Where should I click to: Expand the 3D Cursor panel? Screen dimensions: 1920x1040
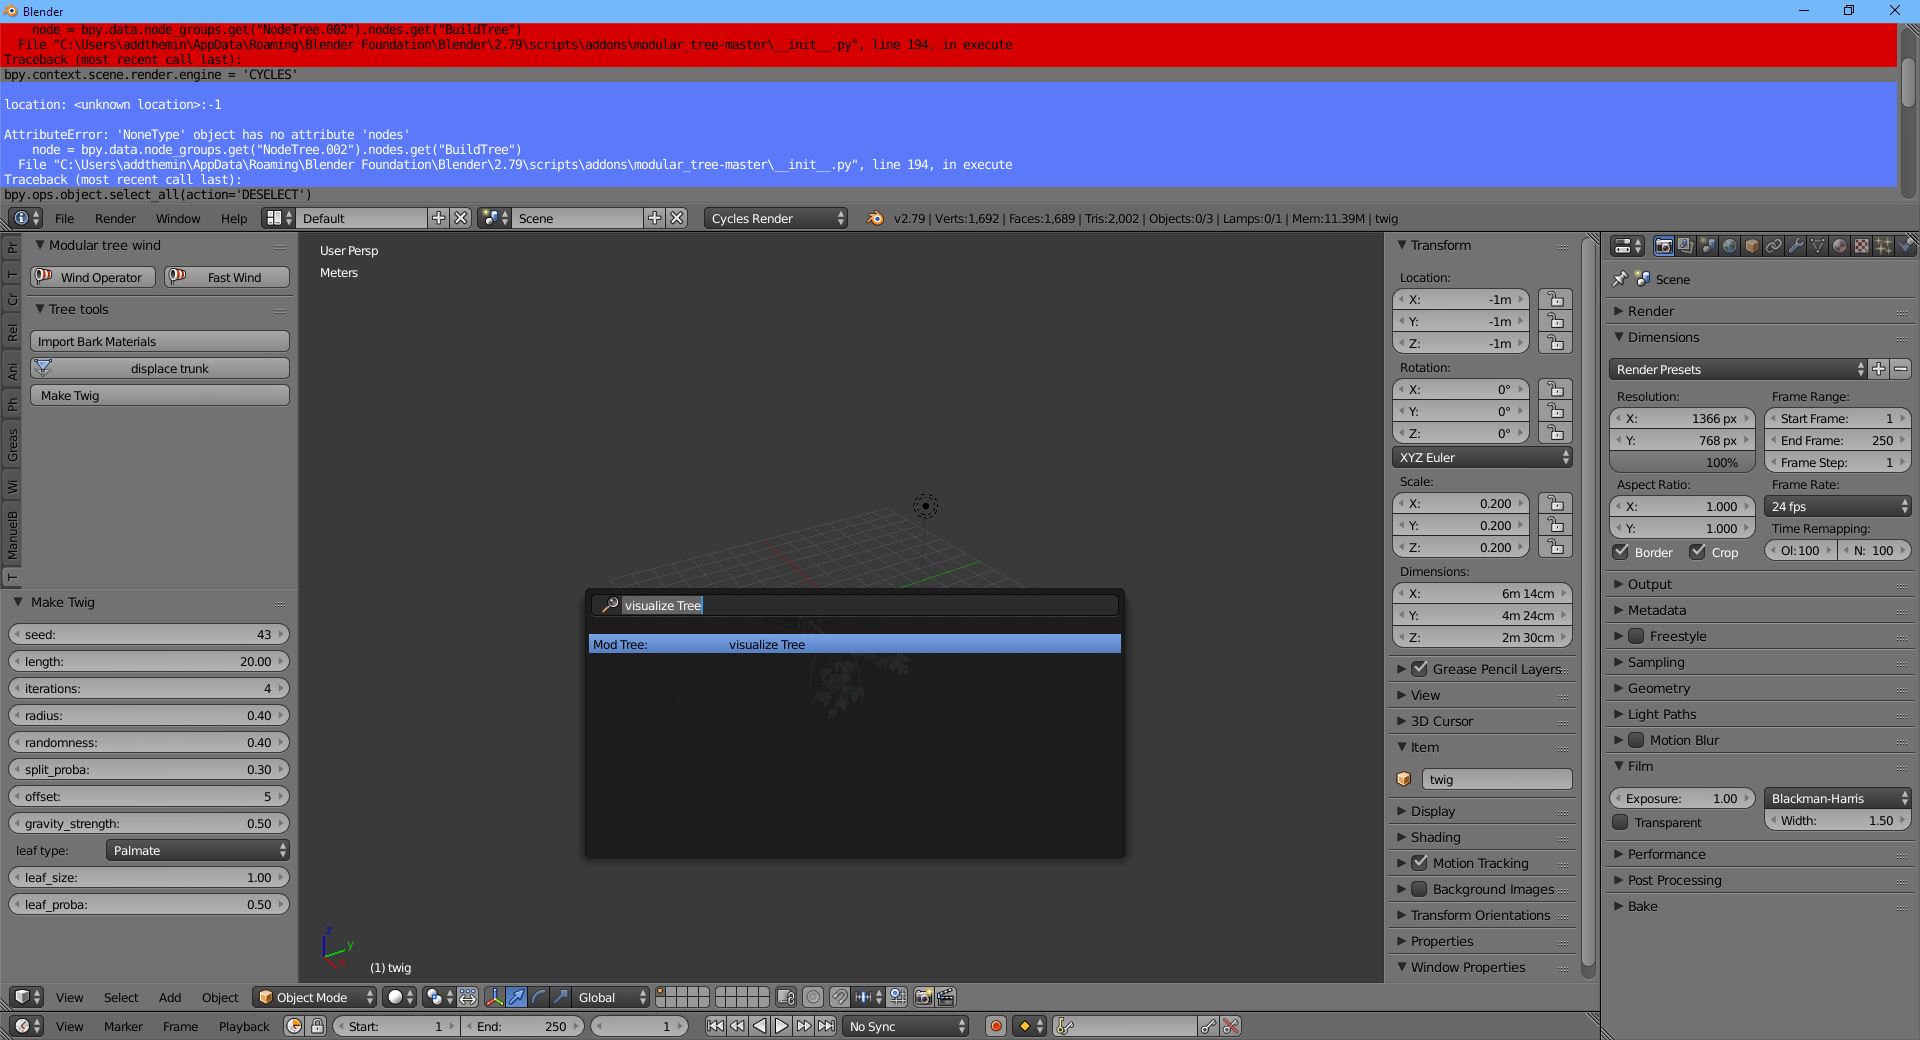pos(1441,721)
